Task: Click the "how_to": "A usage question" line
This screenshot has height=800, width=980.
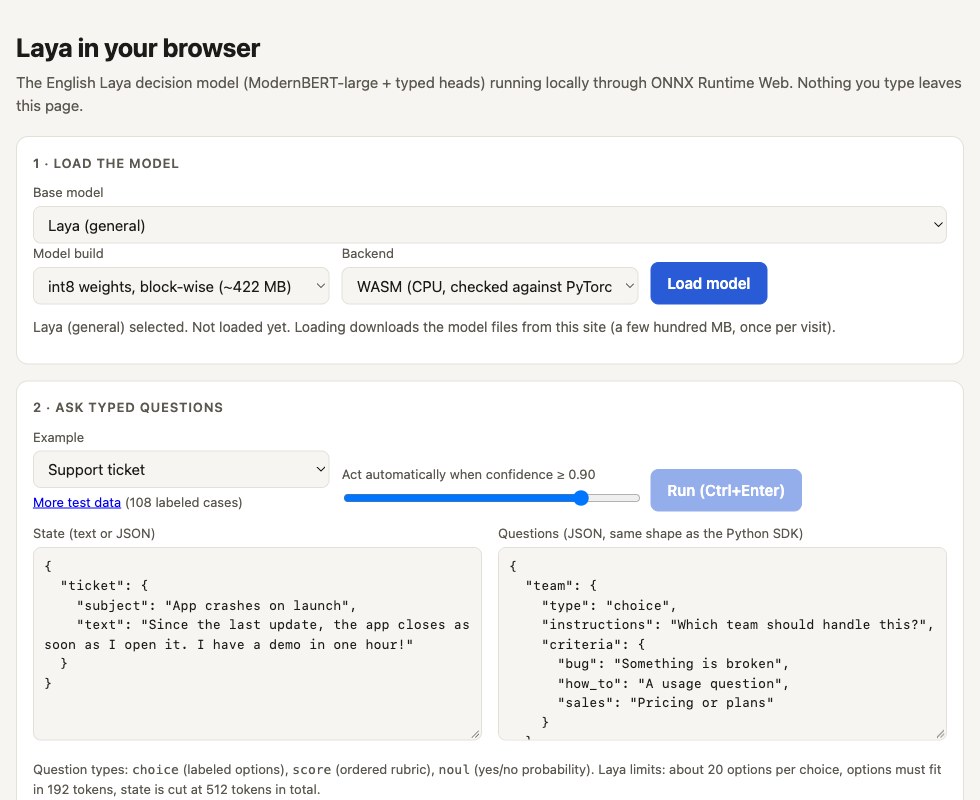Action: click(673, 683)
